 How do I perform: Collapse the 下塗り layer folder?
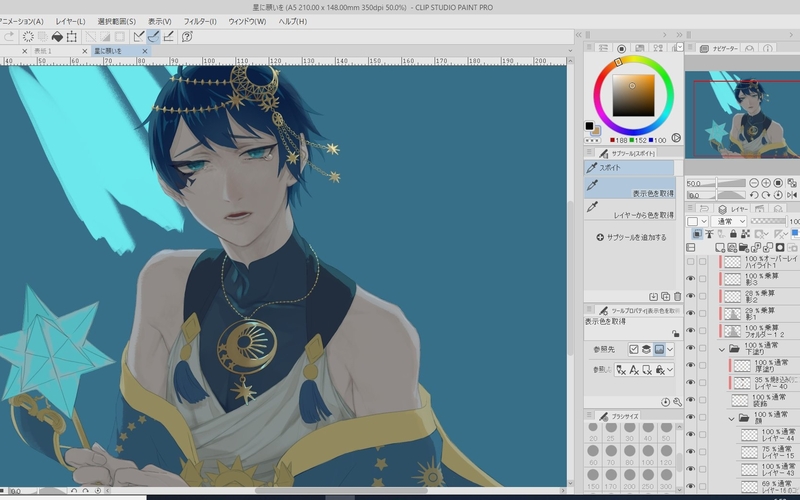722,349
